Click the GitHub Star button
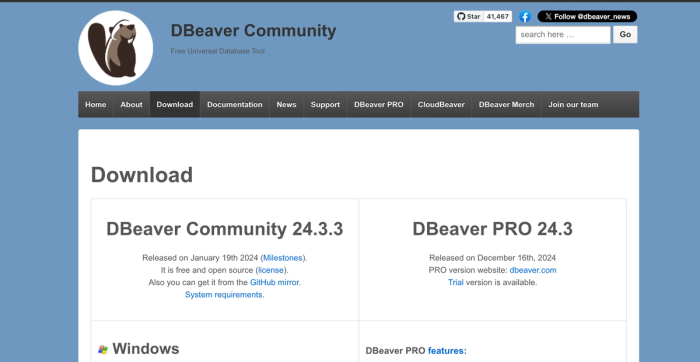 click(468, 17)
